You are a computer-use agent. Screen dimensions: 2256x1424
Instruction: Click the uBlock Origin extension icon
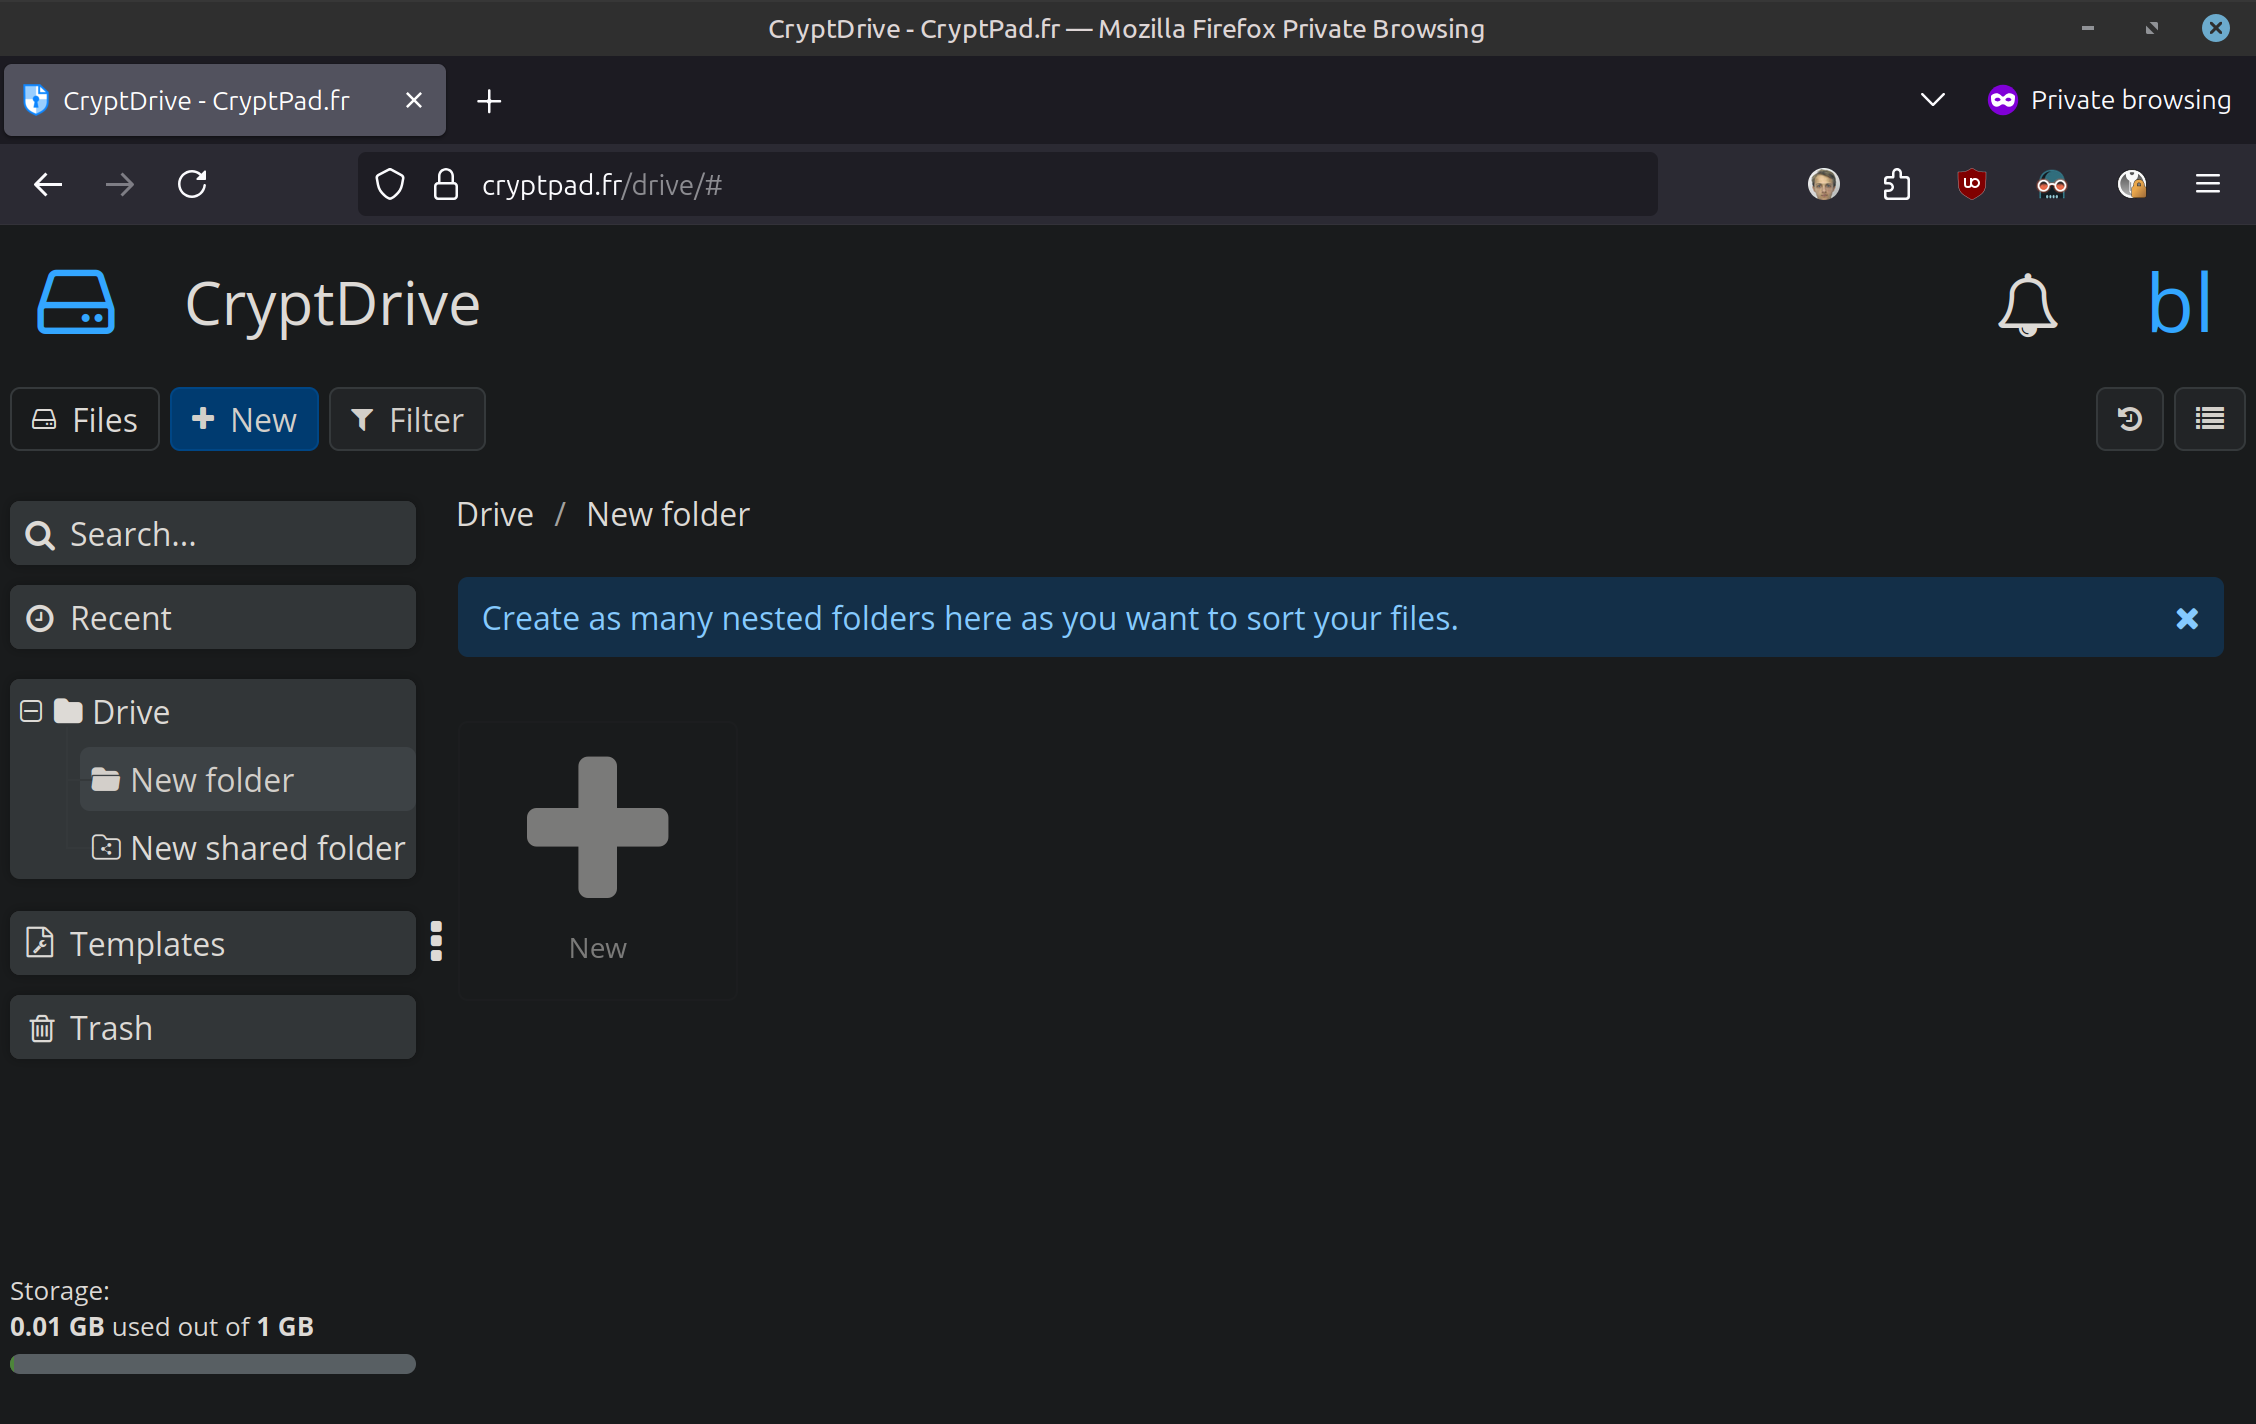1971,184
